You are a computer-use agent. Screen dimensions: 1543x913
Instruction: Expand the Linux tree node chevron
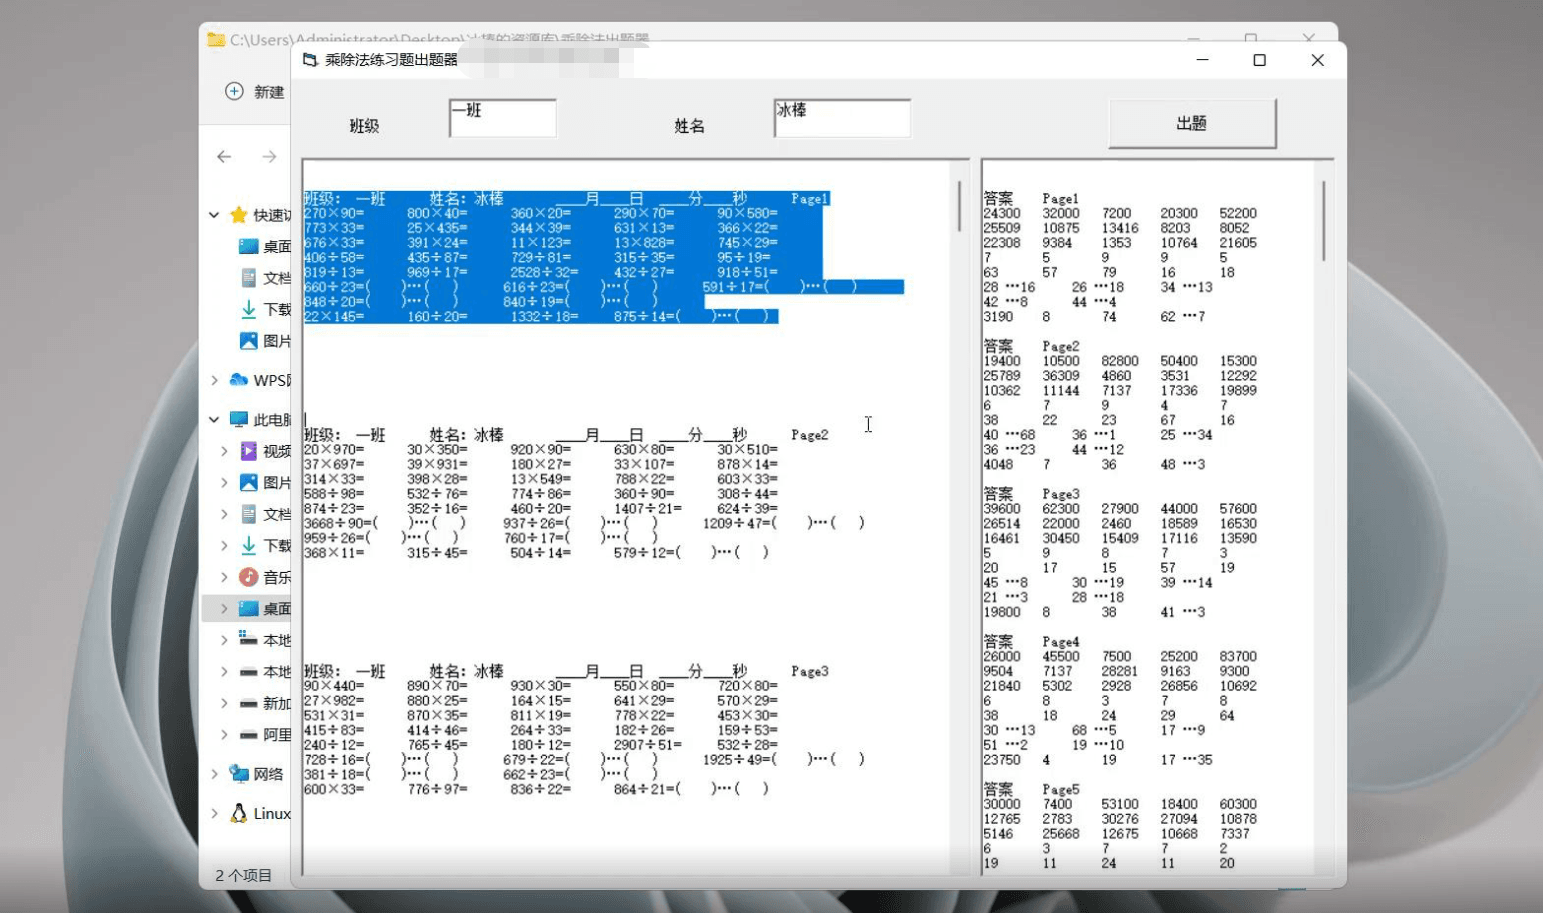pyautogui.click(x=214, y=813)
